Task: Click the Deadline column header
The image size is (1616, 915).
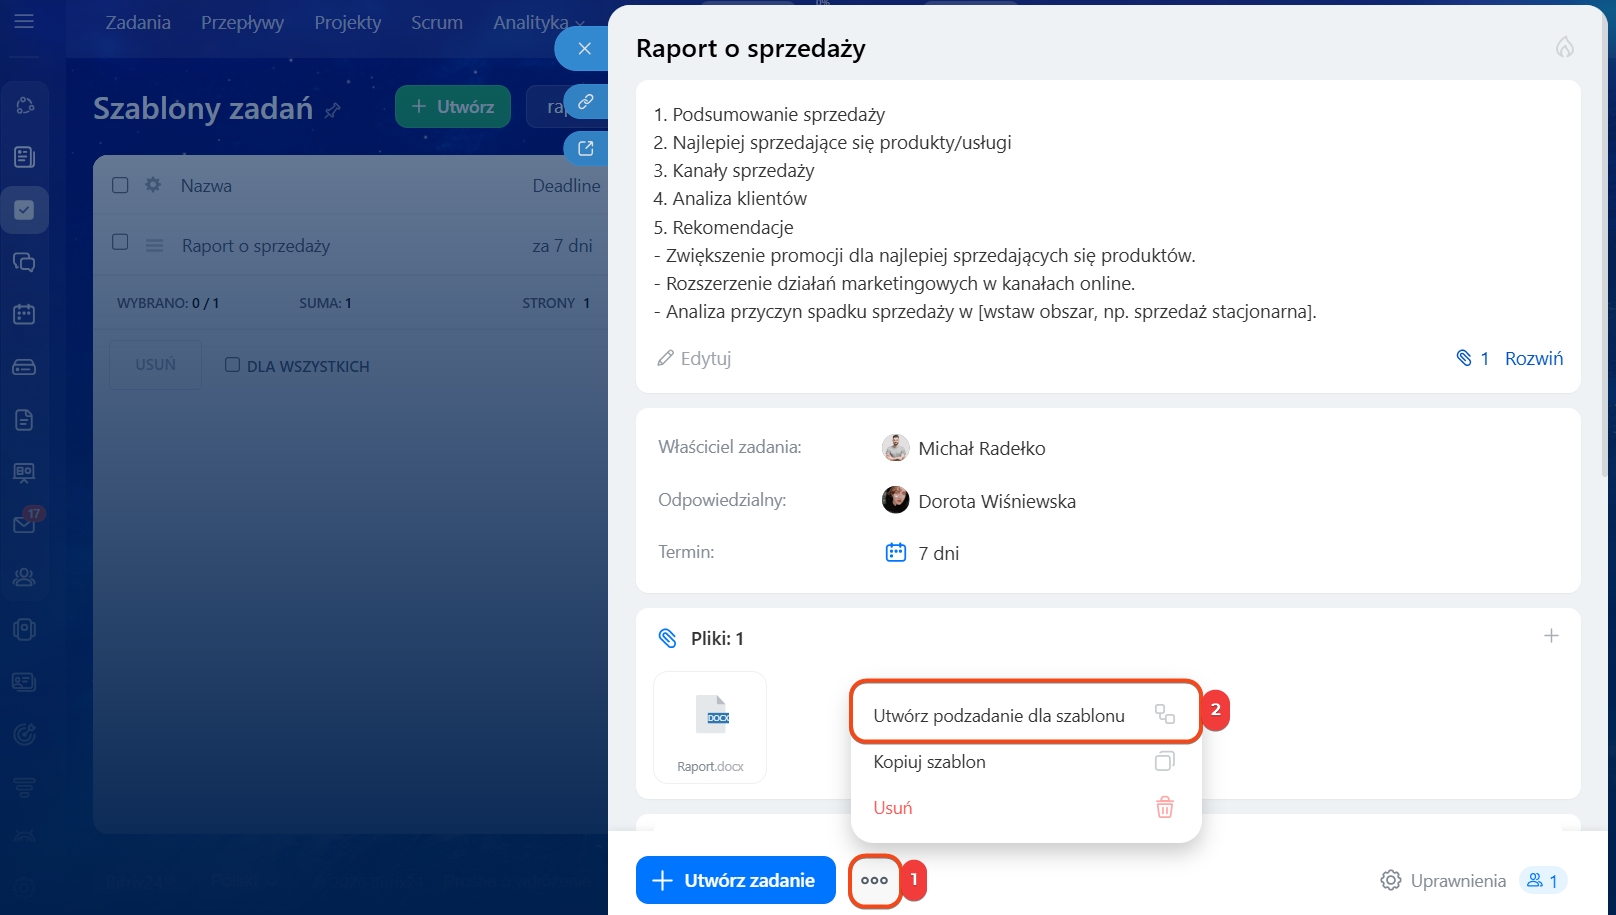Action: [x=566, y=186]
